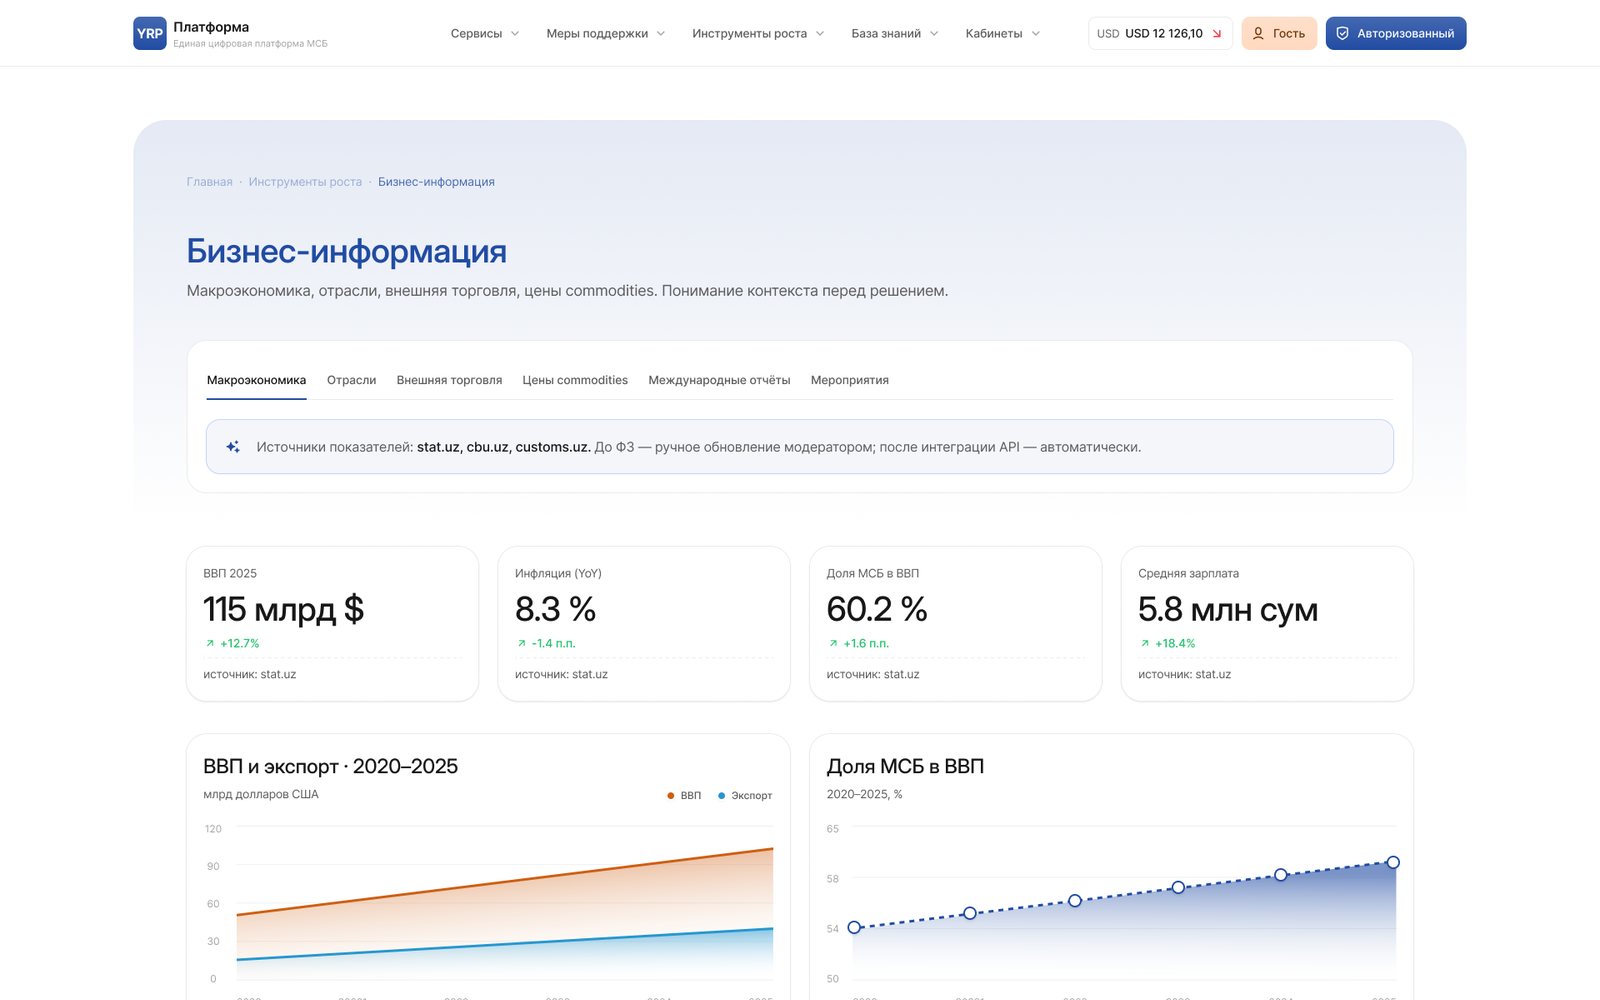Click the Авторизованный button
1600x1000 pixels.
point(1396,33)
